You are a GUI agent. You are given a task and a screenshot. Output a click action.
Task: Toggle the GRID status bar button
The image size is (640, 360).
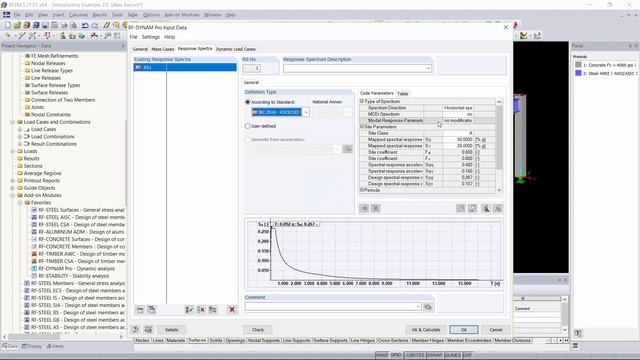tap(396, 355)
